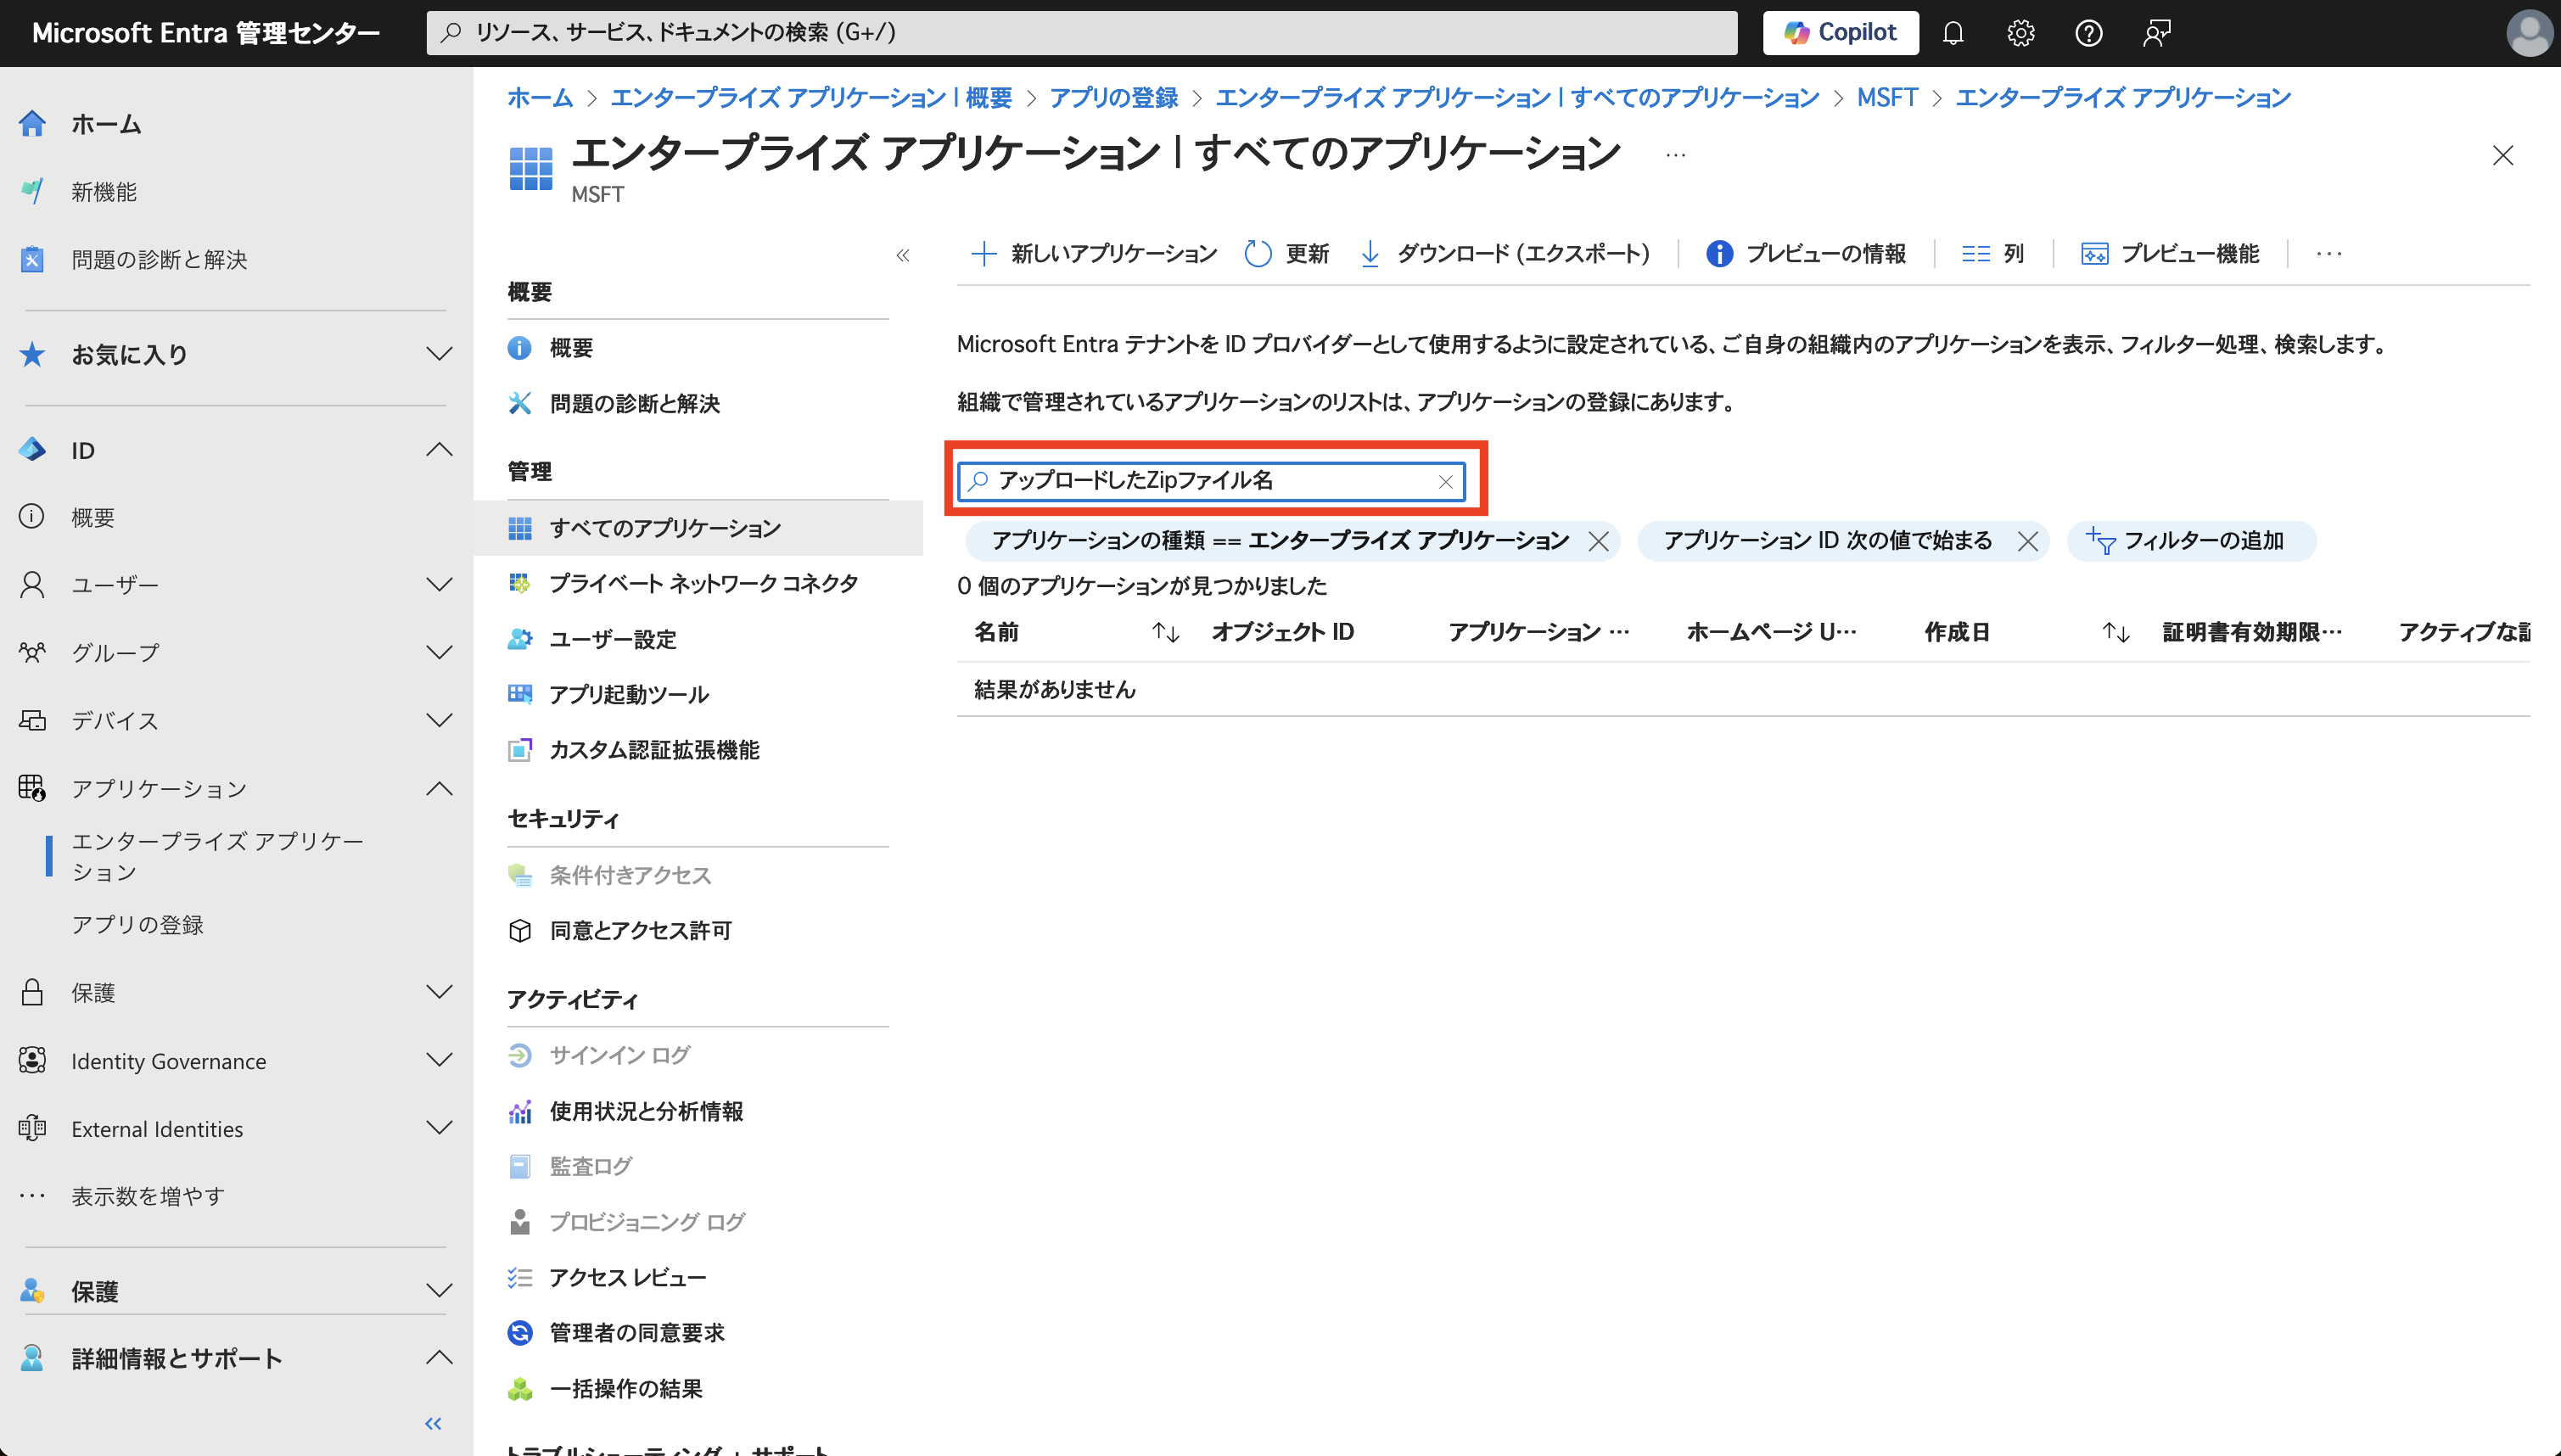
Task: Open the ellipsis next to page title
Action: coord(1676,155)
